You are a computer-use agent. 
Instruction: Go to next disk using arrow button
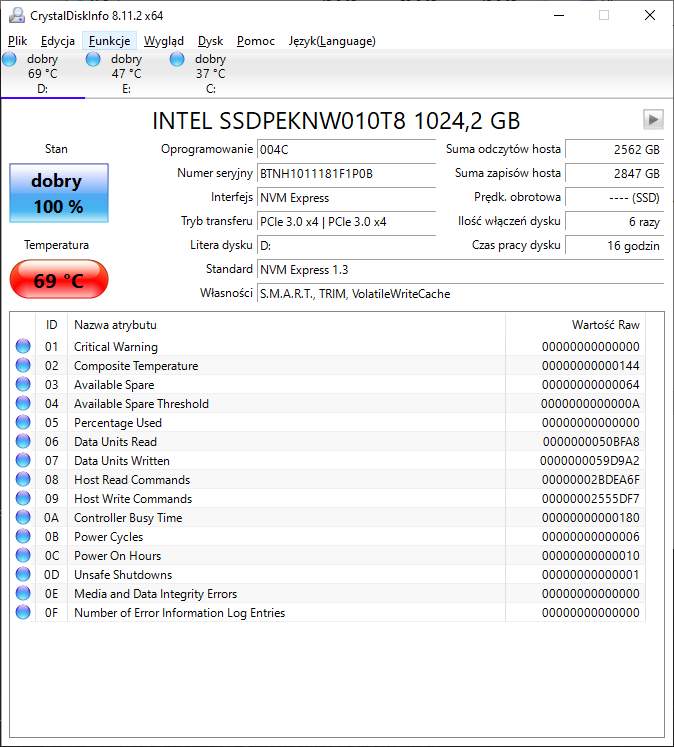point(653,120)
